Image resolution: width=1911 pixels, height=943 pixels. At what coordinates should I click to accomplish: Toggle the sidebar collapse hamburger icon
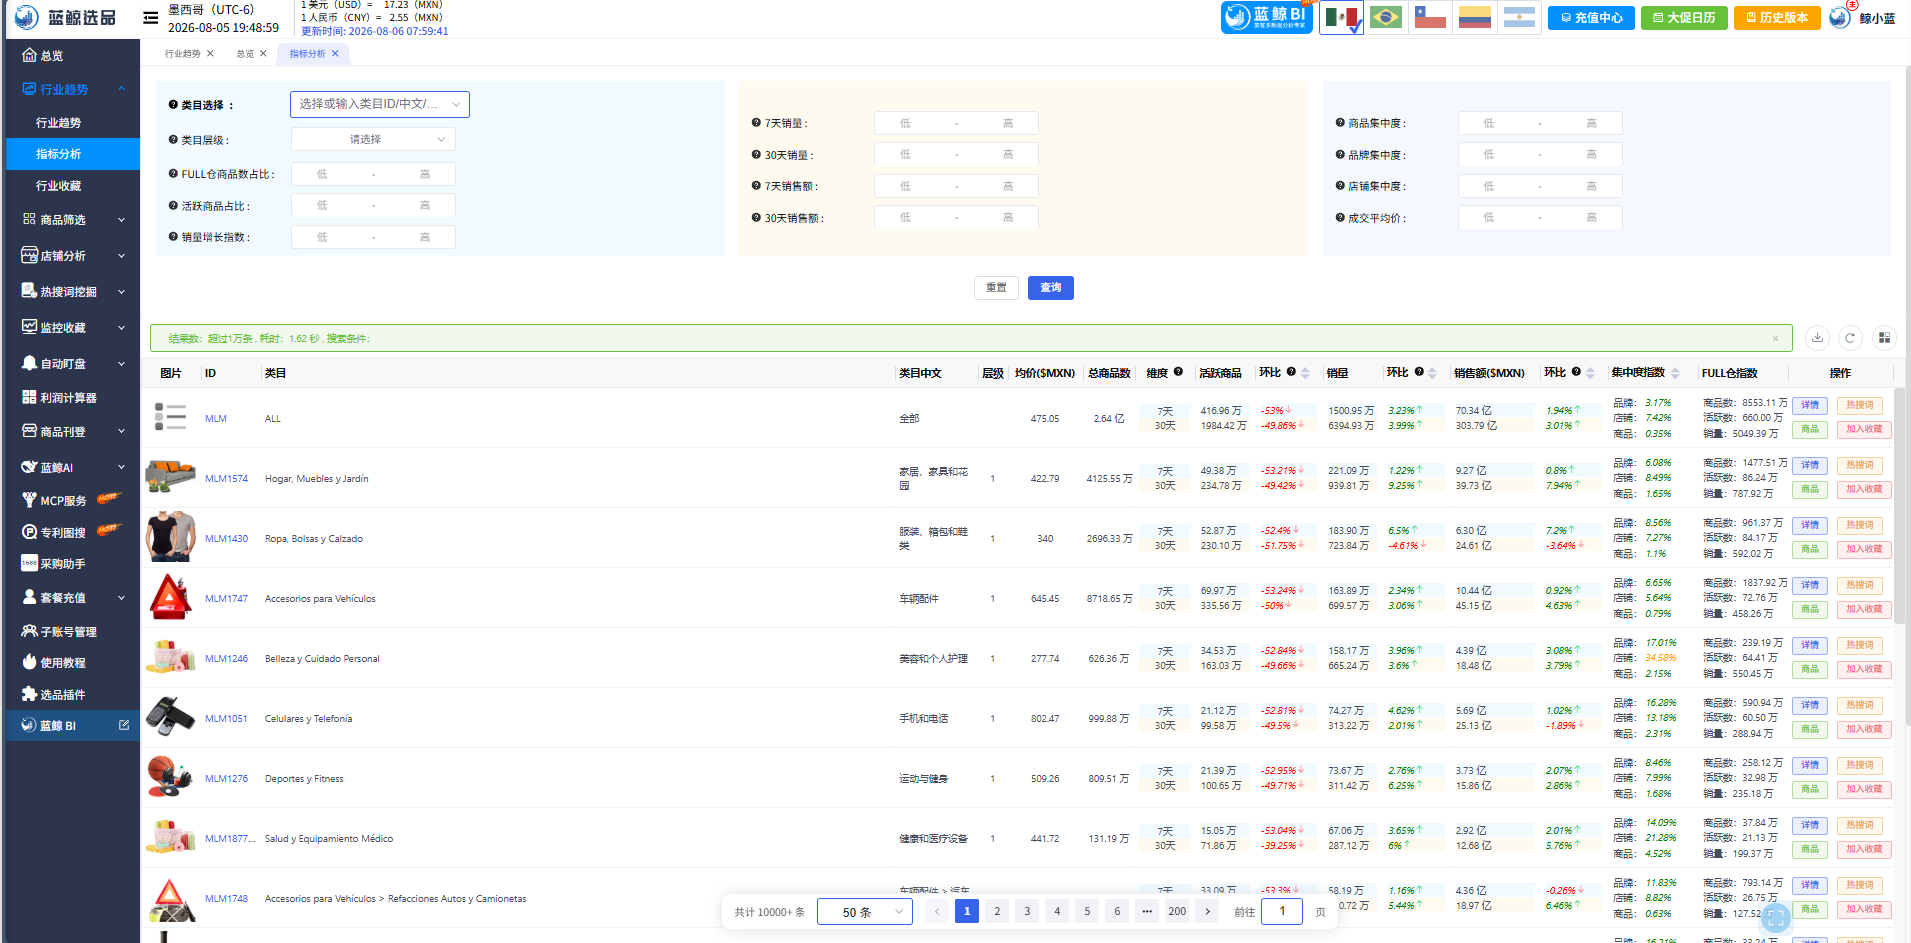click(150, 17)
